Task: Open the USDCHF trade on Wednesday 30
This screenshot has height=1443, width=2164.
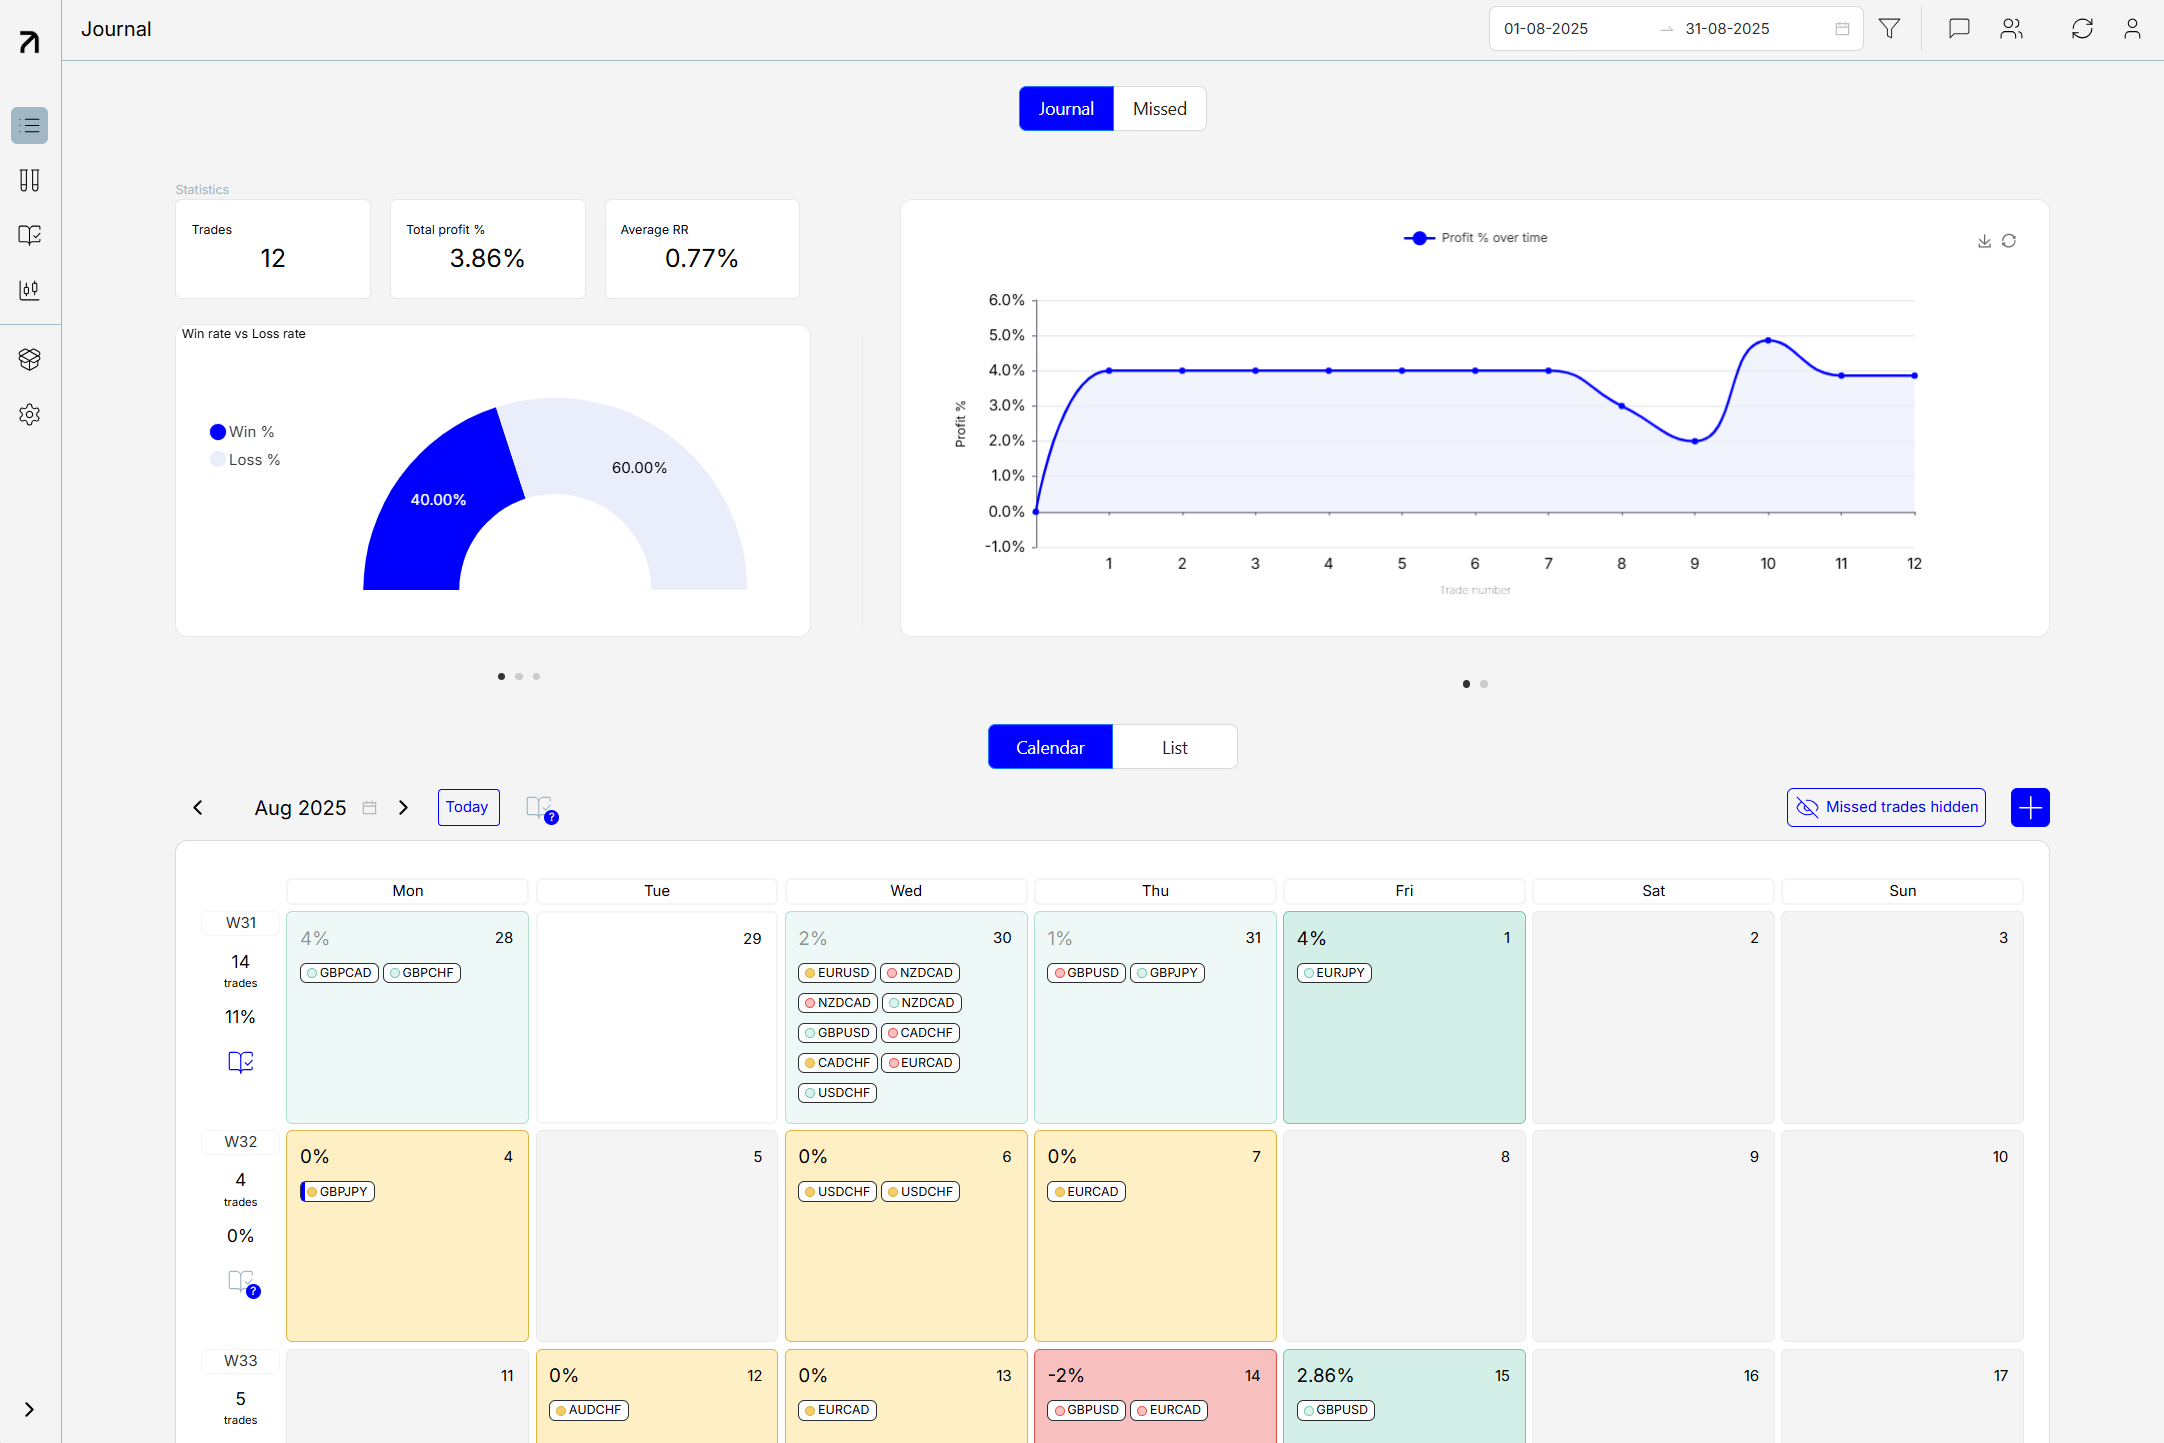Action: [x=837, y=1093]
